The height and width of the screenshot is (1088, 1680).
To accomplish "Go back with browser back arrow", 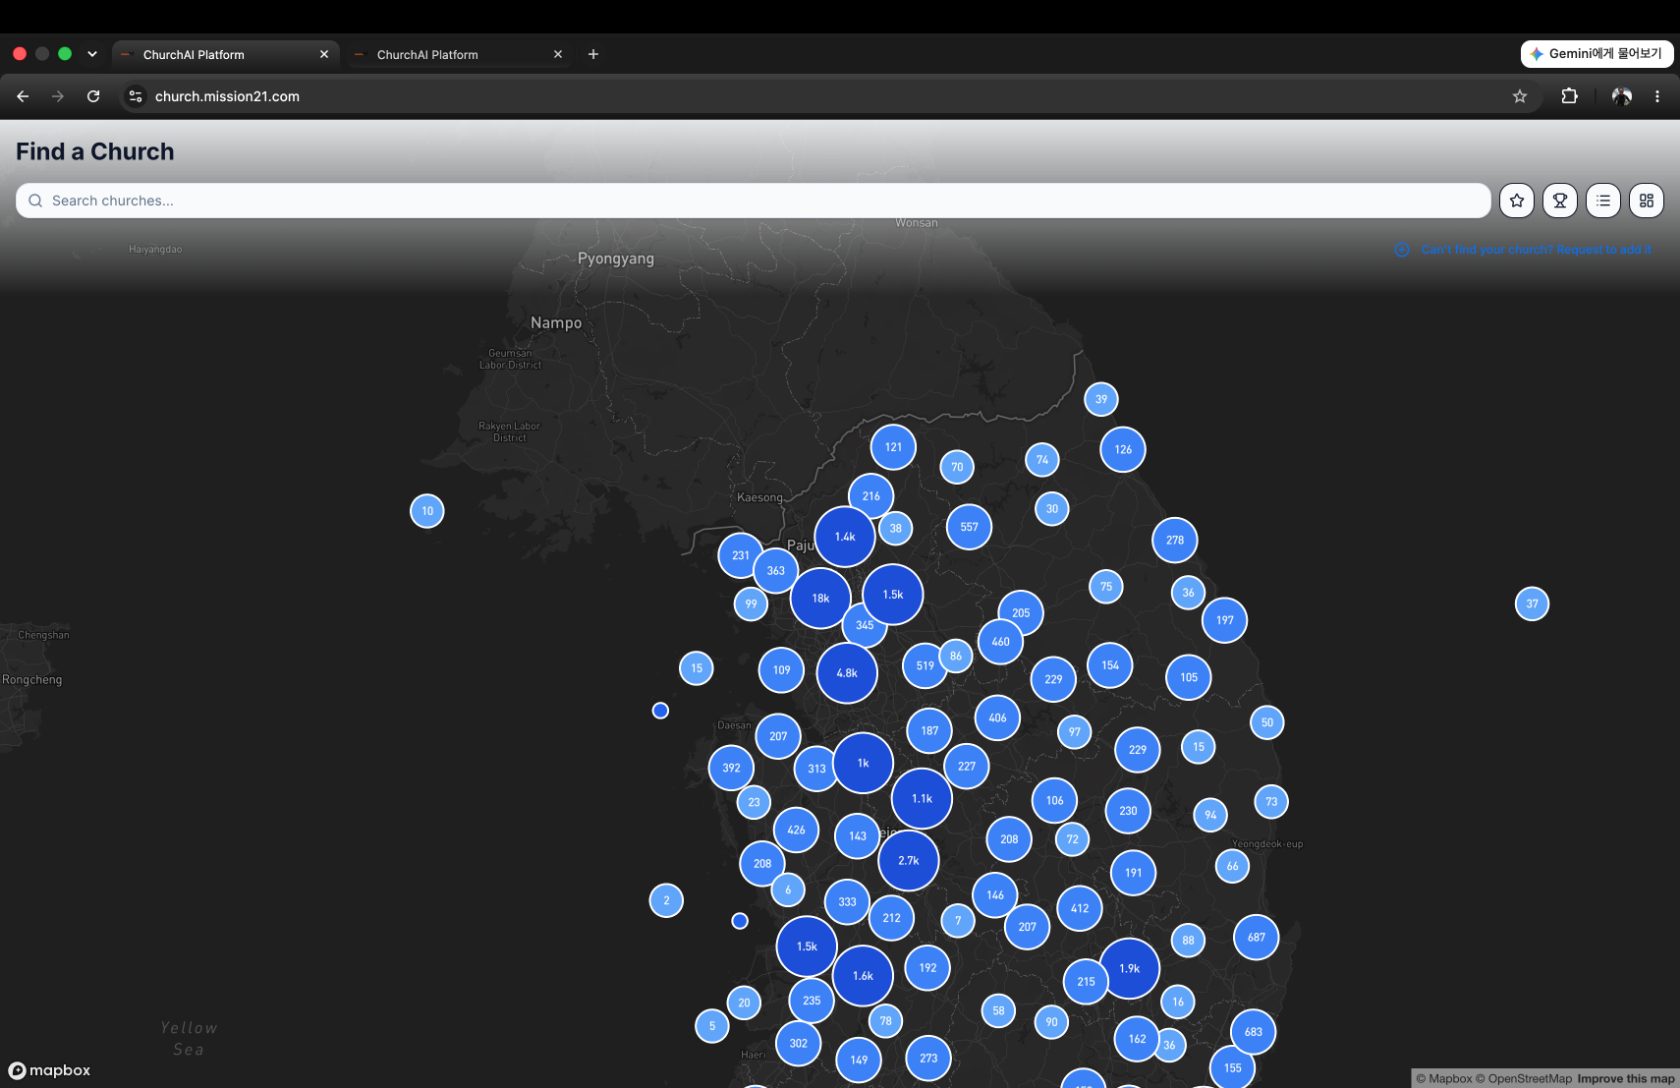I will click(23, 96).
